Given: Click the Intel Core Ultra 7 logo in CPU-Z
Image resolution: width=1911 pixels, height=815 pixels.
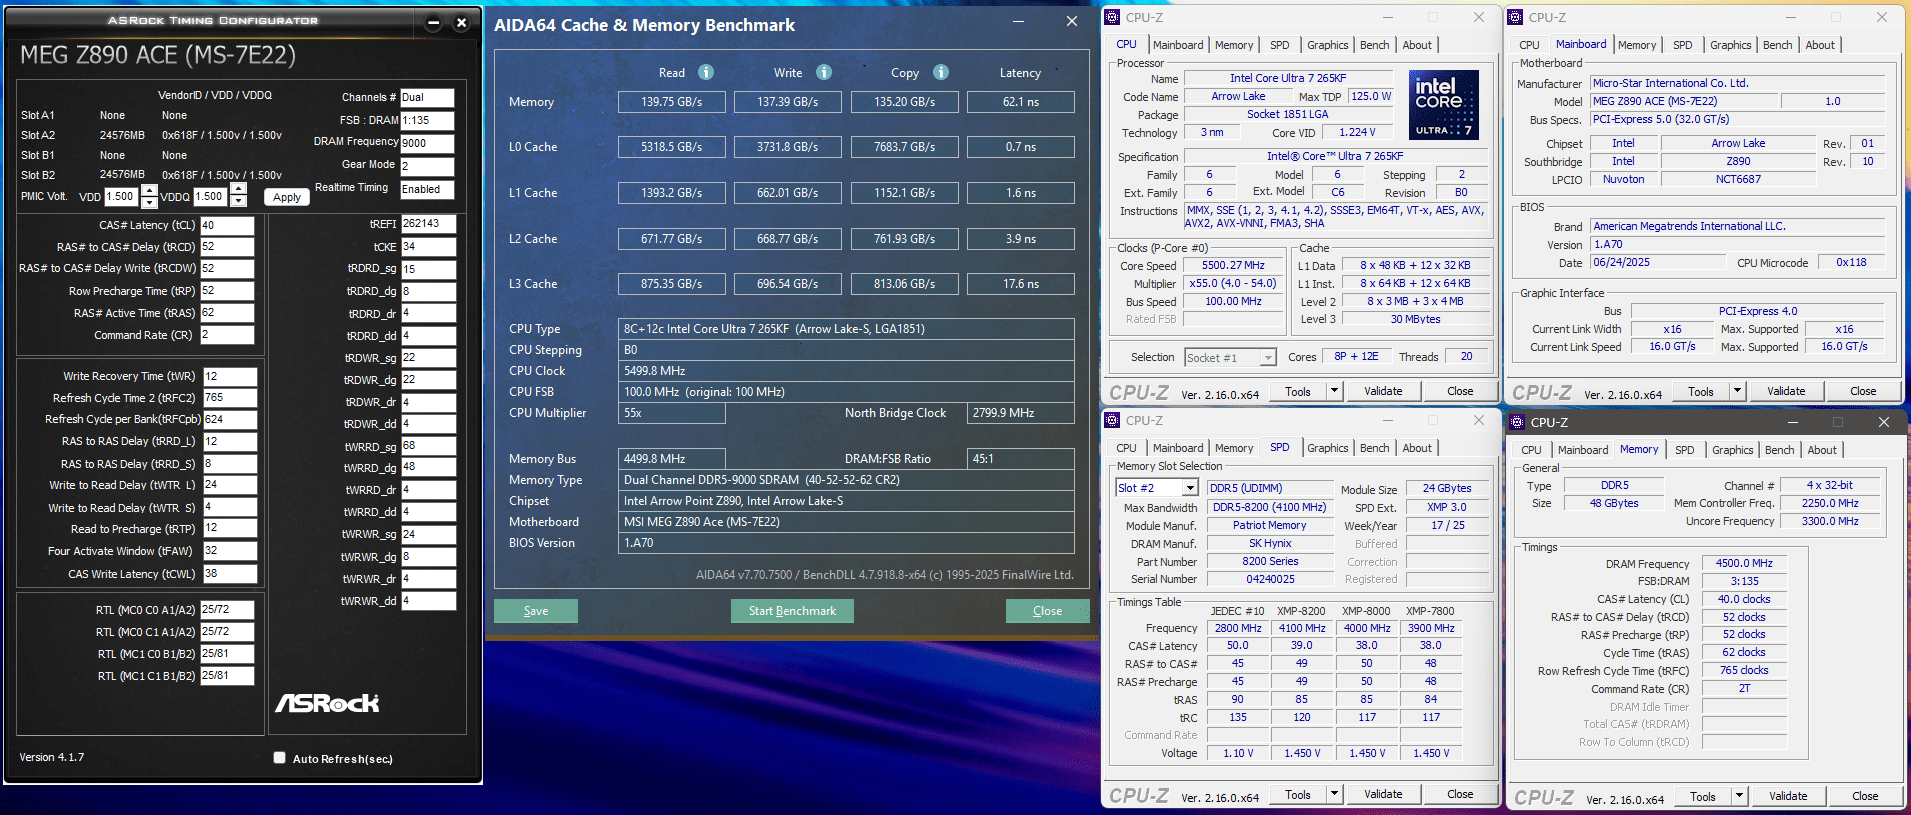Looking at the screenshot, I should (1444, 105).
